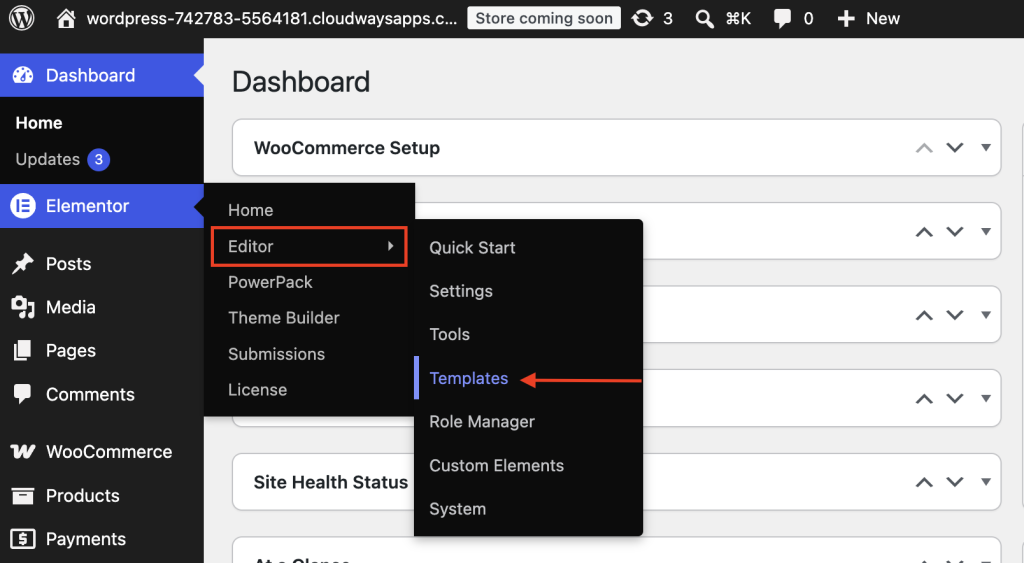Click the Site Health Status title

[330, 482]
